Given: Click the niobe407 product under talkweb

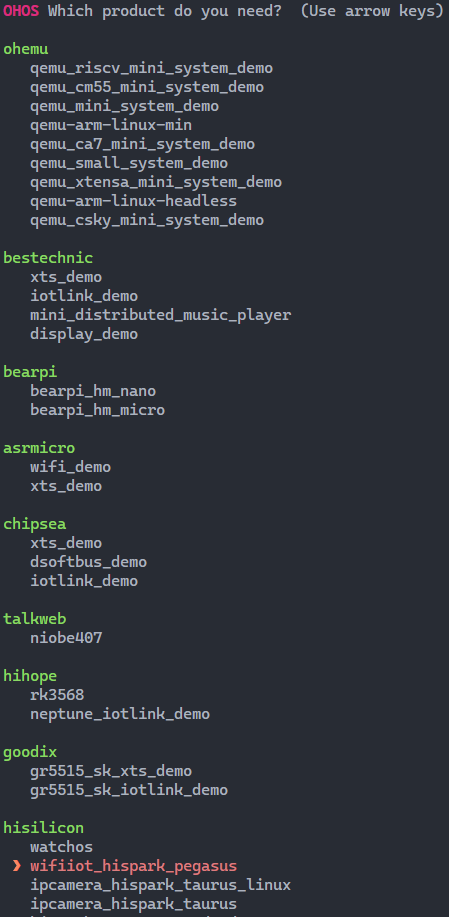Looking at the screenshot, I should 66,638.
